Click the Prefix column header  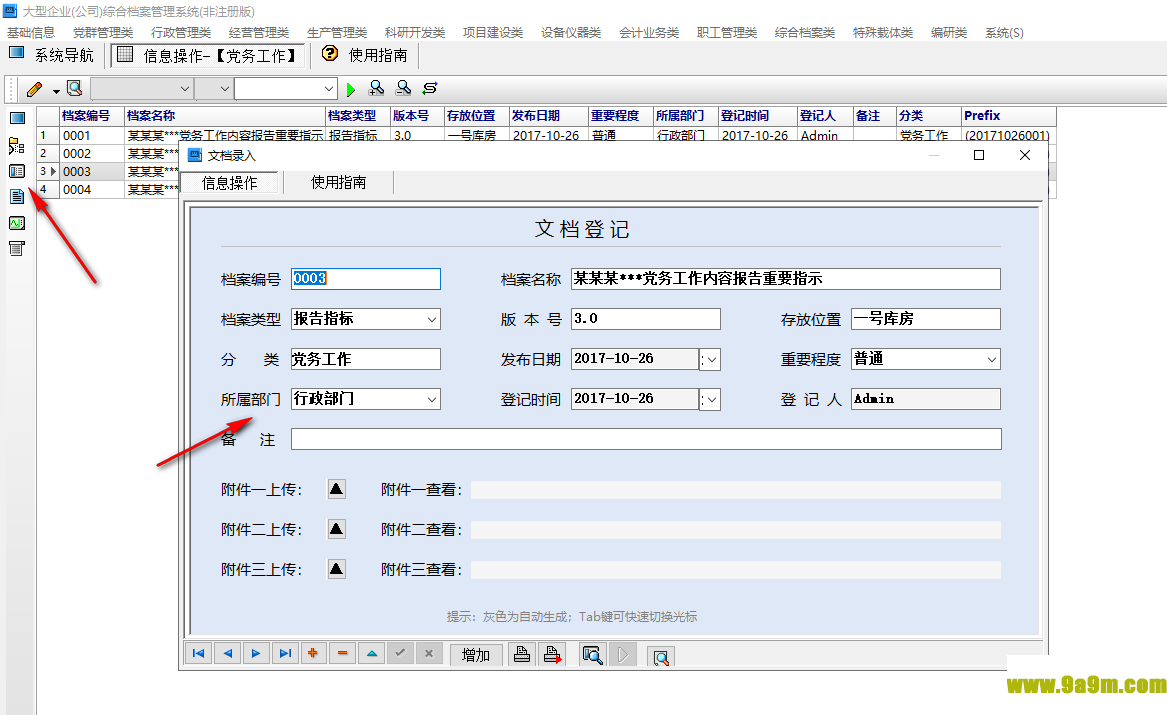tap(1008, 116)
